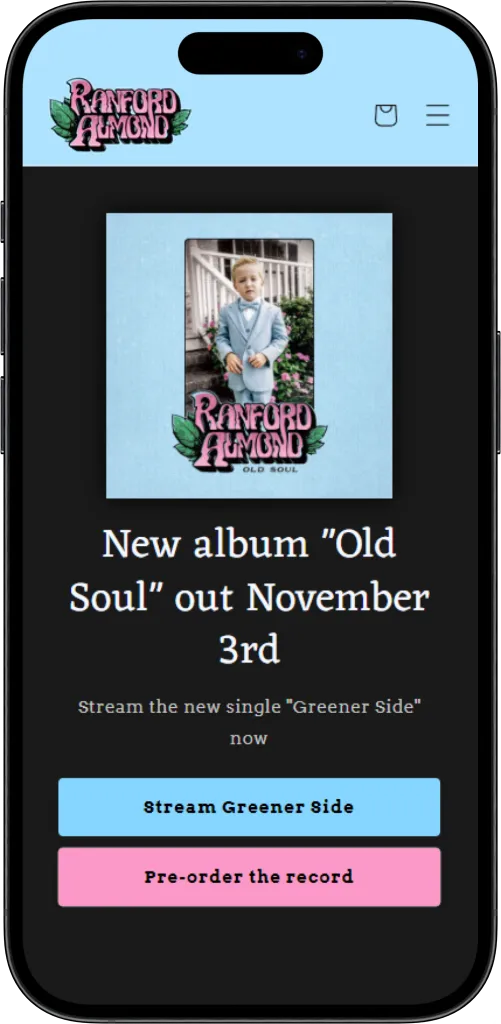
Task: Click the "Stream the new single" subtitle text
Action: pyautogui.click(x=249, y=722)
